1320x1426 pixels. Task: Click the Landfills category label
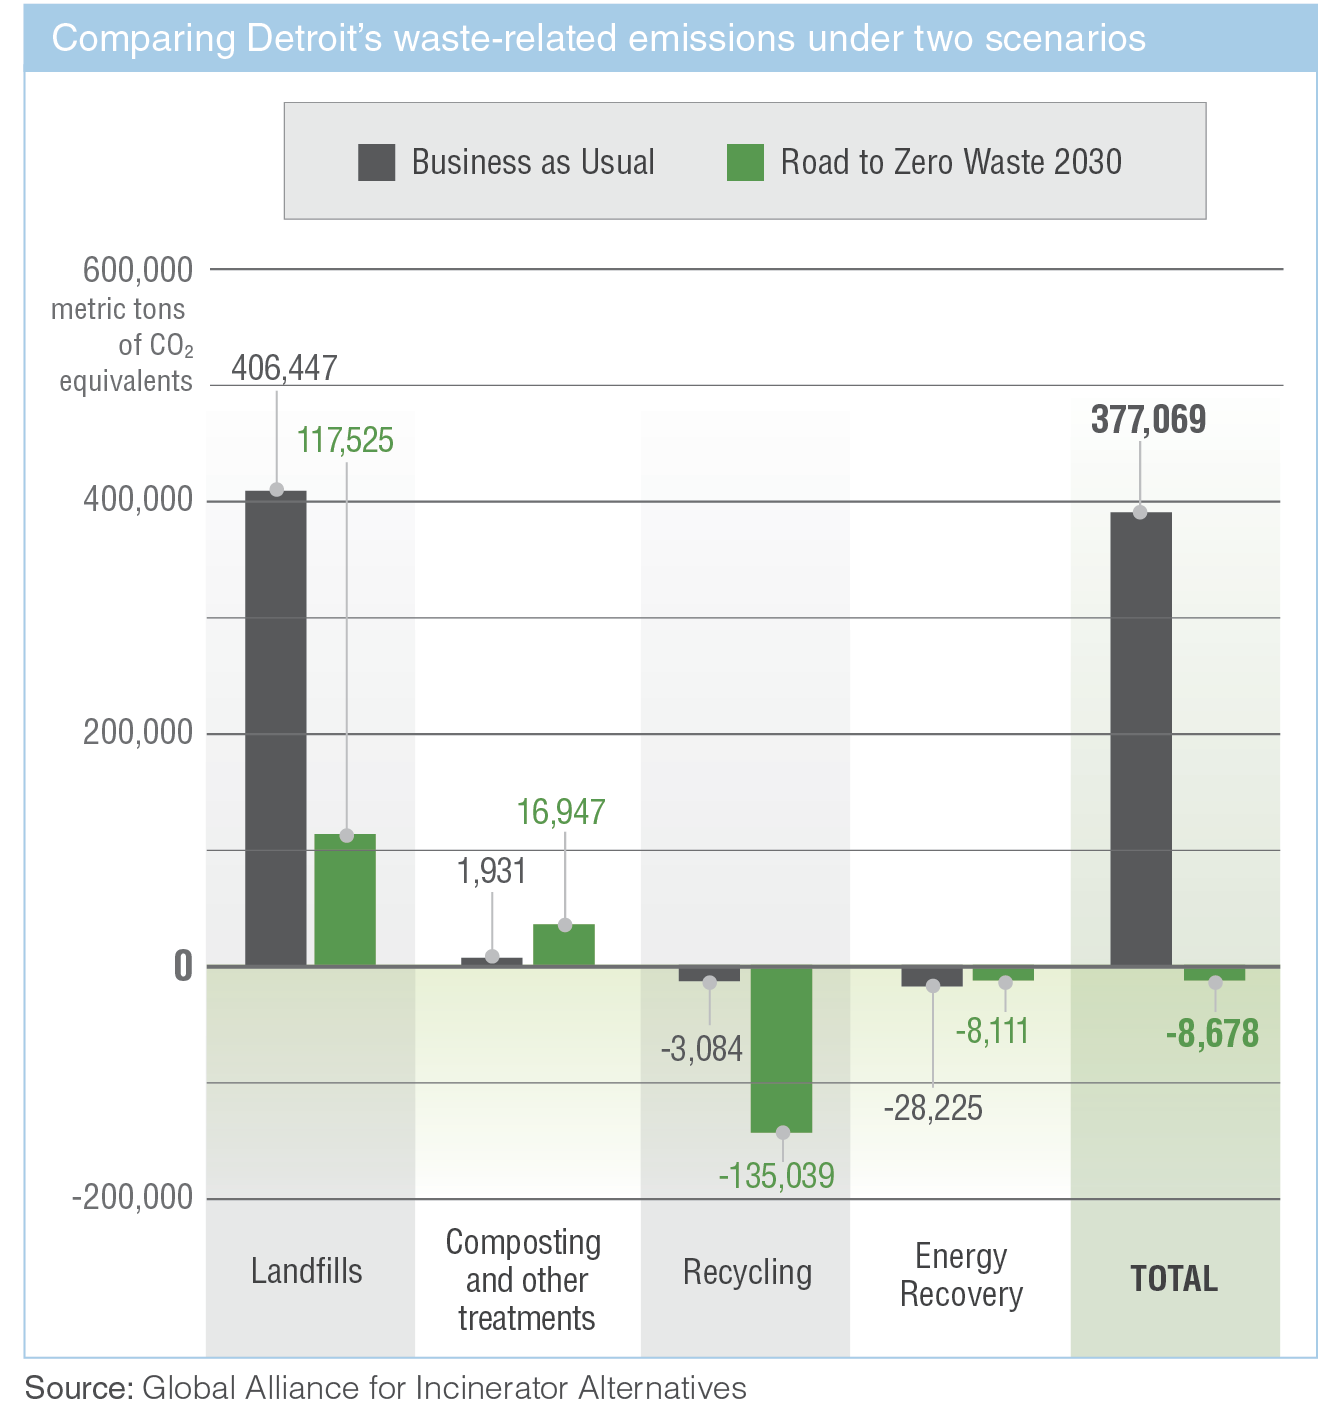click(307, 1271)
